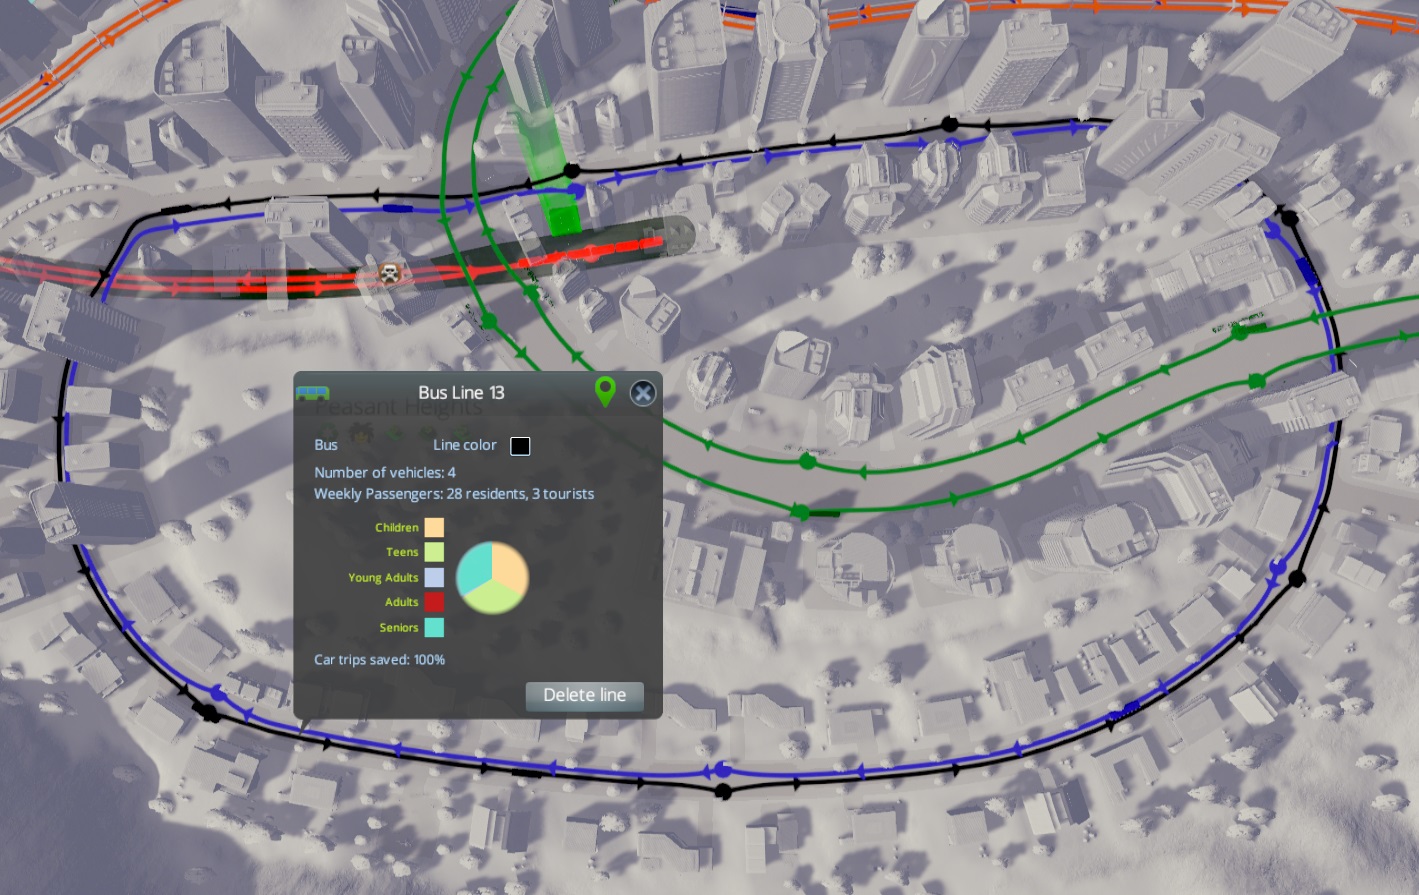Click the "Car trips saved: 100%" text
Screen dimensions: 1419x895
380,660
